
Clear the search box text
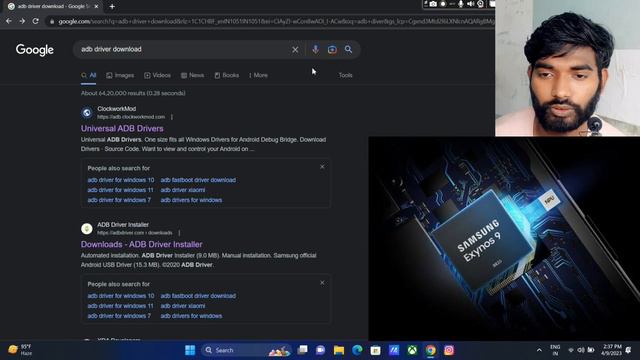[295, 49]
